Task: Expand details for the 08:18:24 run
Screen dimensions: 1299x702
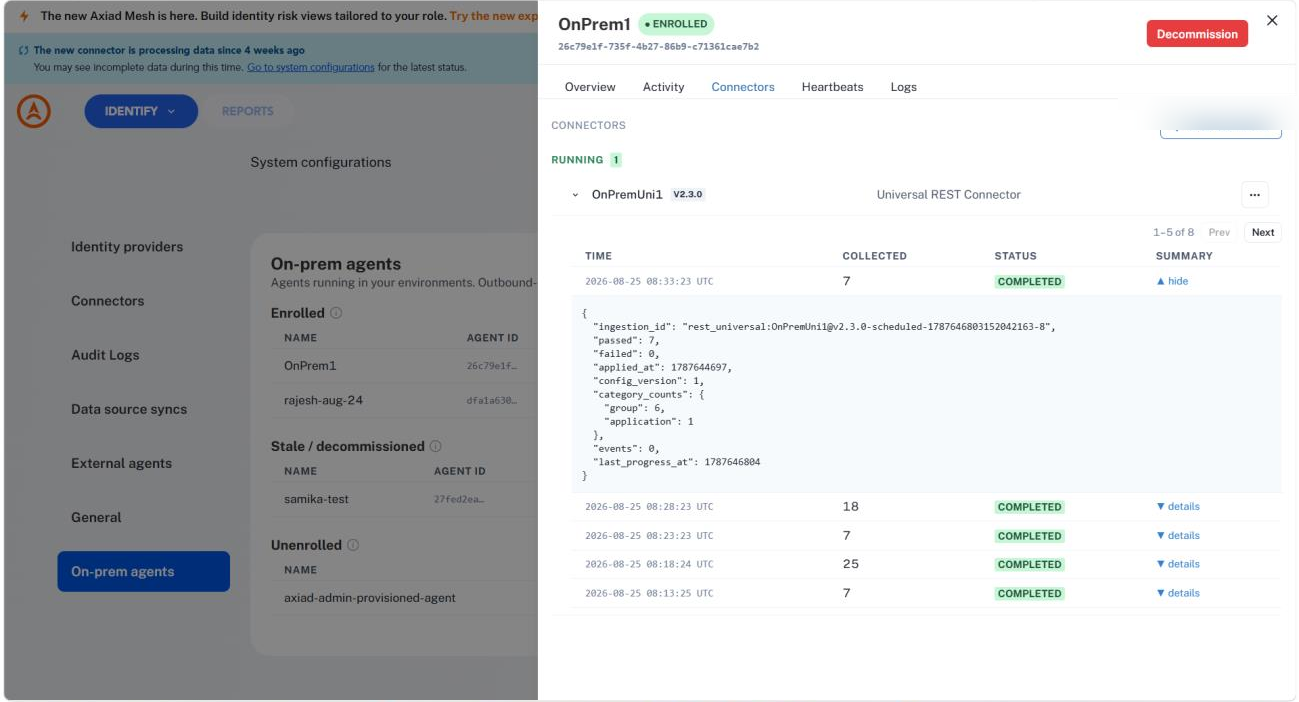Action: pyautogui.click(x=1178, y=564)
